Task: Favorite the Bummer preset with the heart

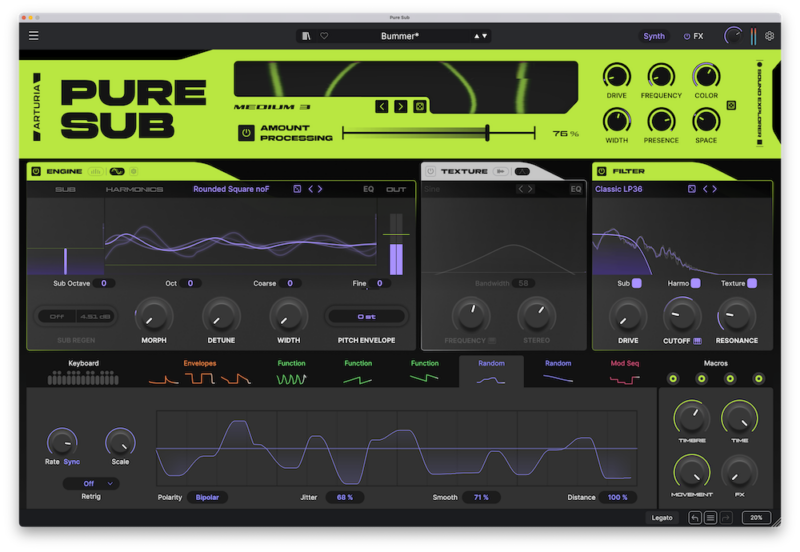Action: coord(324,36)
